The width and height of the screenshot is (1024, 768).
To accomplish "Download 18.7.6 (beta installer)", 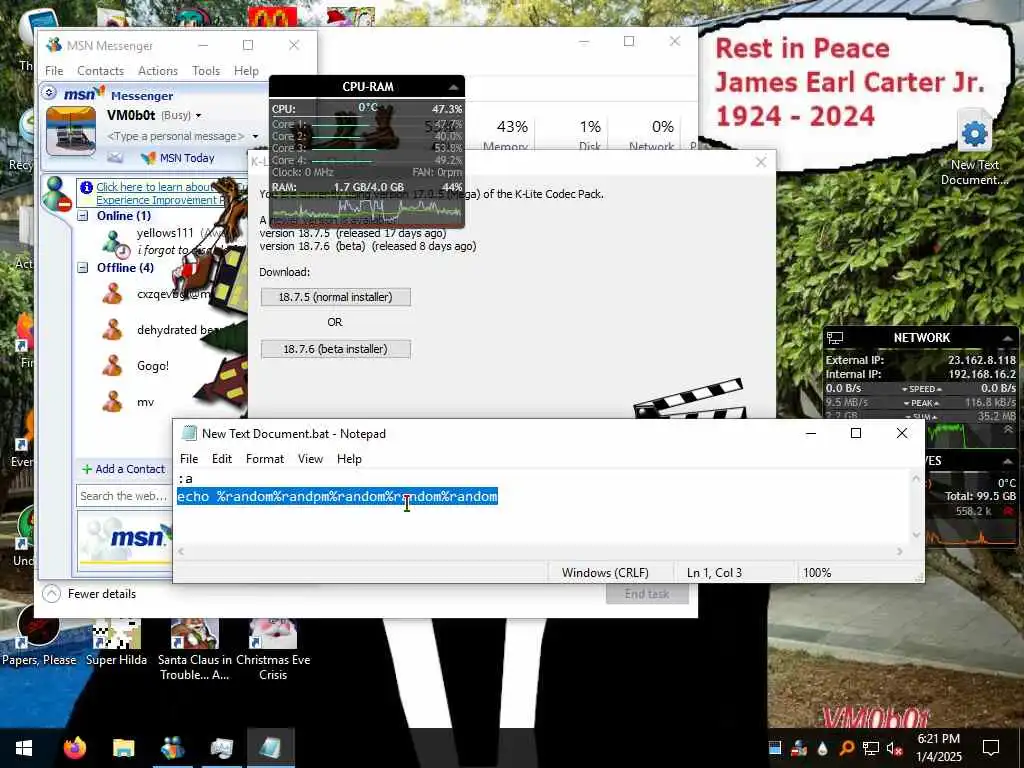I will tap(336, 349).
